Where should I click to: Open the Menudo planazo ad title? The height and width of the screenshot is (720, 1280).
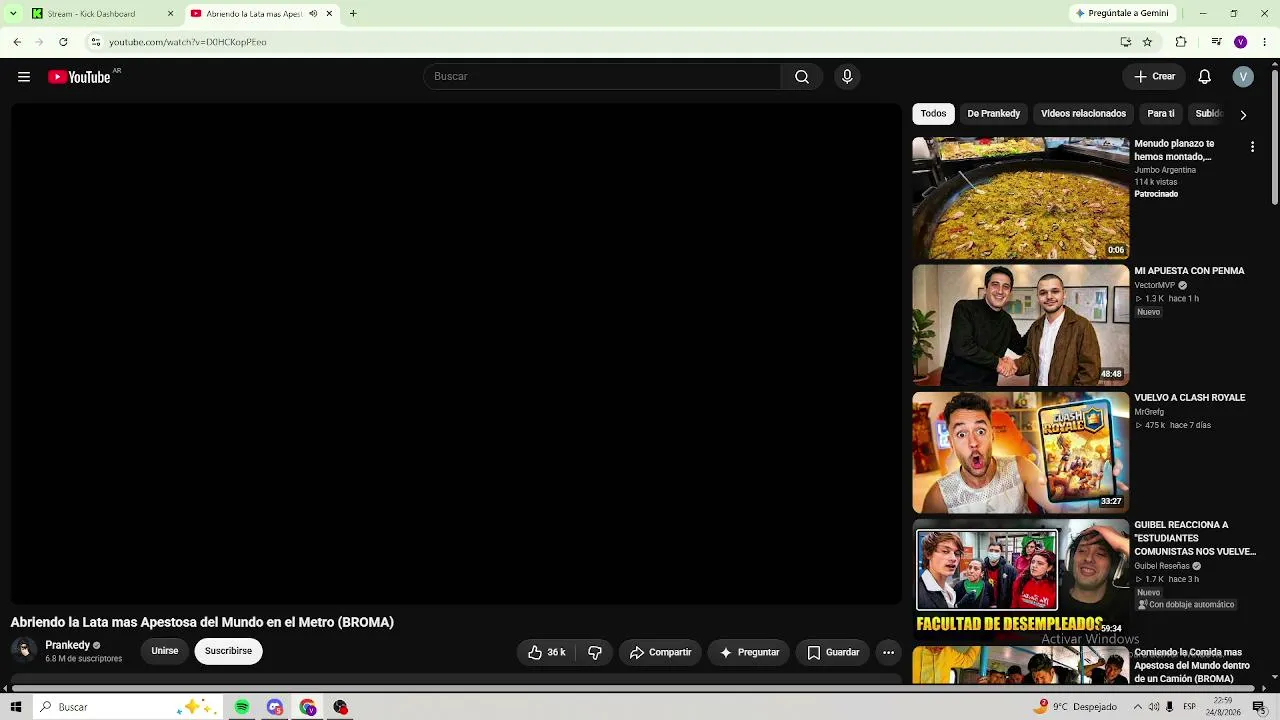click(x=1174, y=150)
